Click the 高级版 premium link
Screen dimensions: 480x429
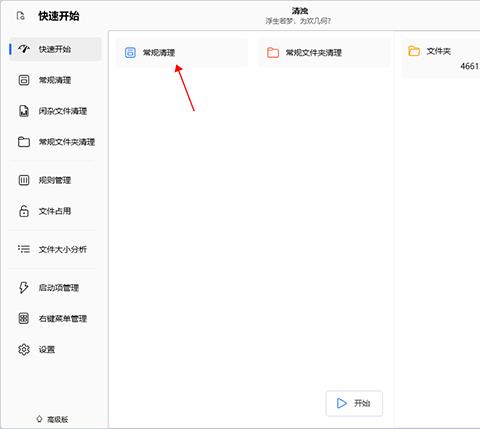(x=52, y=419)
